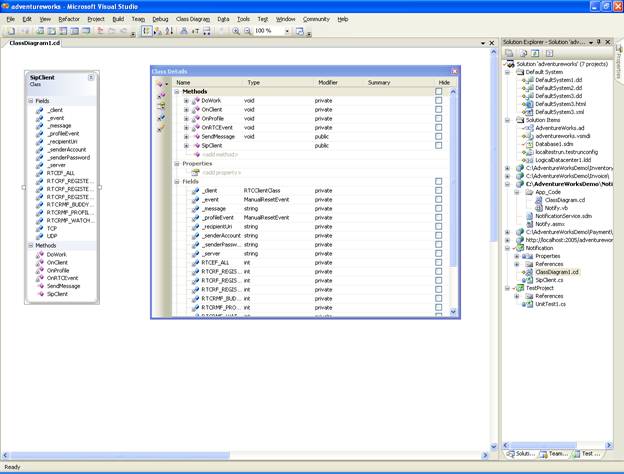The height and width of the screenshot is (474, 624).
Task: Check the Hide box for DoWork method
Action: tap(439, 101)
